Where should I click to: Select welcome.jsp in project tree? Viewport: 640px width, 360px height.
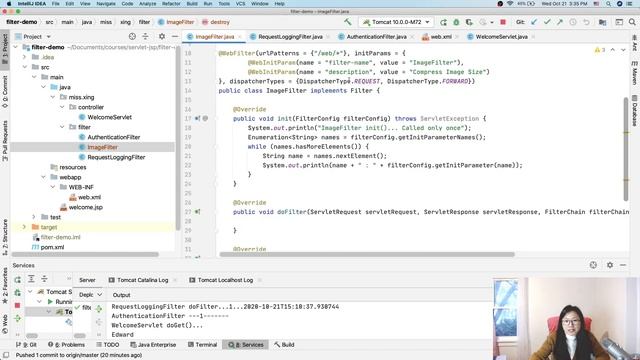[x=86, y=207]
